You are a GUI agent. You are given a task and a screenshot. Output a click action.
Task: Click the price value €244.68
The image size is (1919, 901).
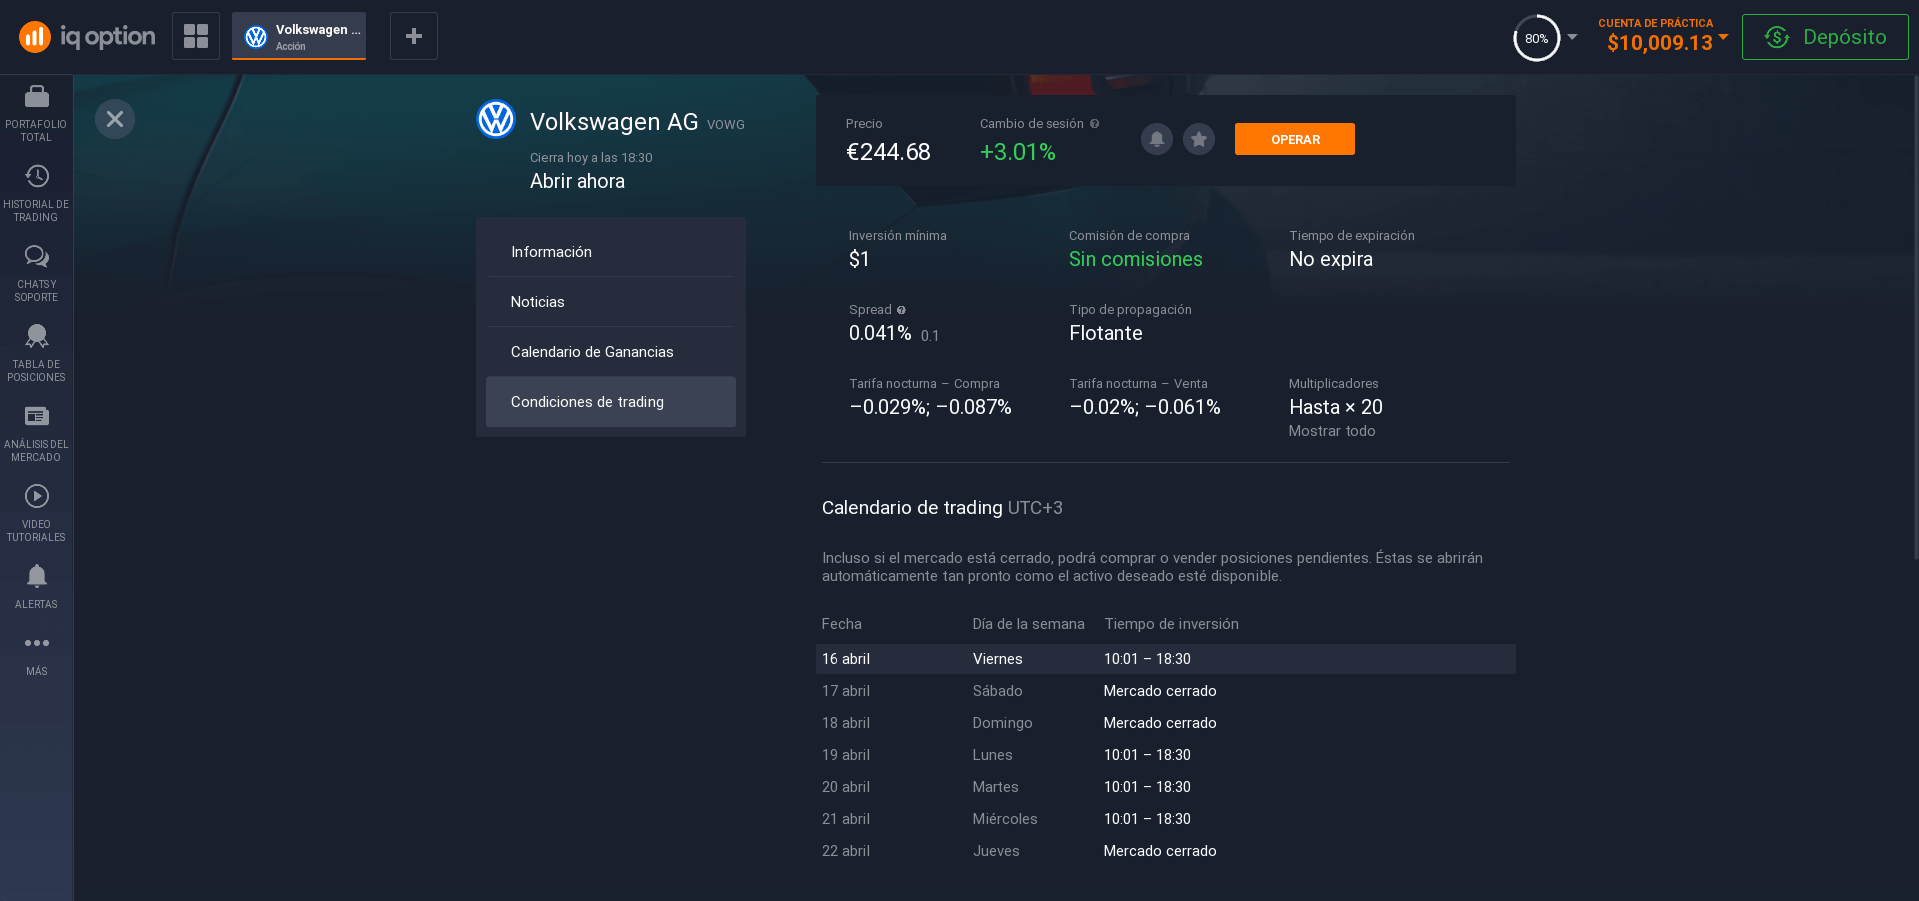pos(888,152)
